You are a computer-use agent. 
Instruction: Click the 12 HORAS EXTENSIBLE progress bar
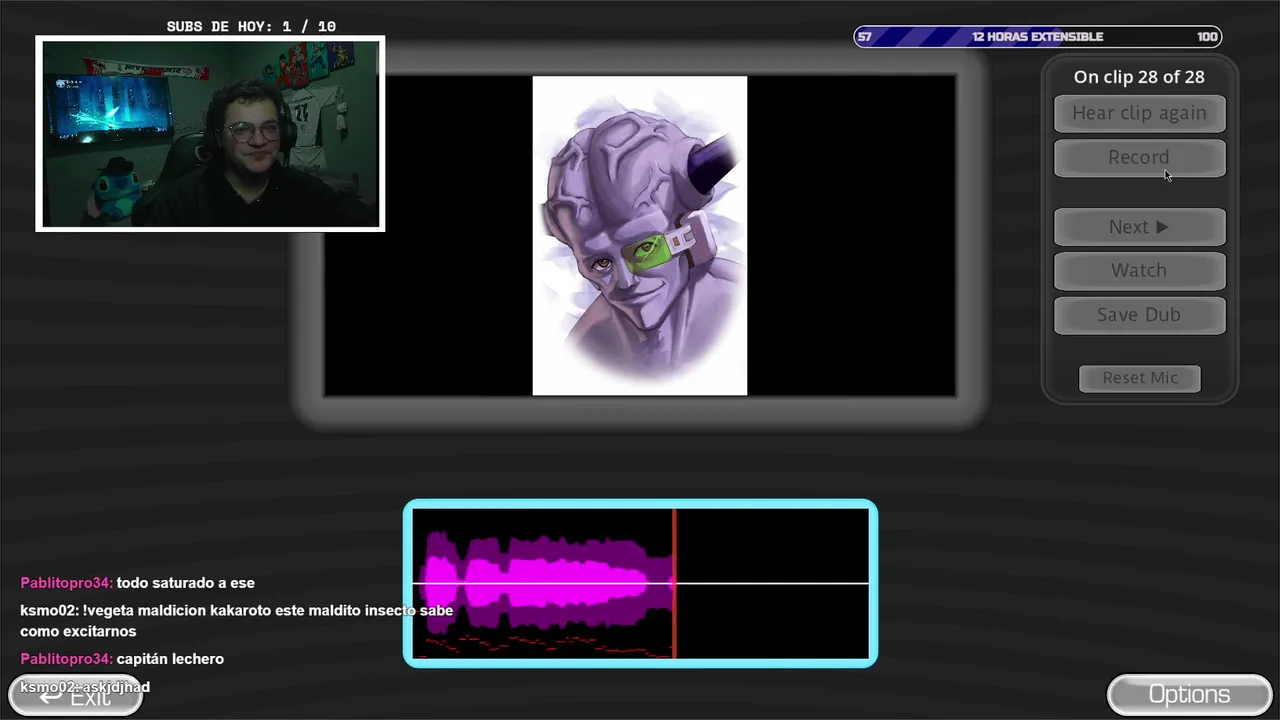[1037, 37]
